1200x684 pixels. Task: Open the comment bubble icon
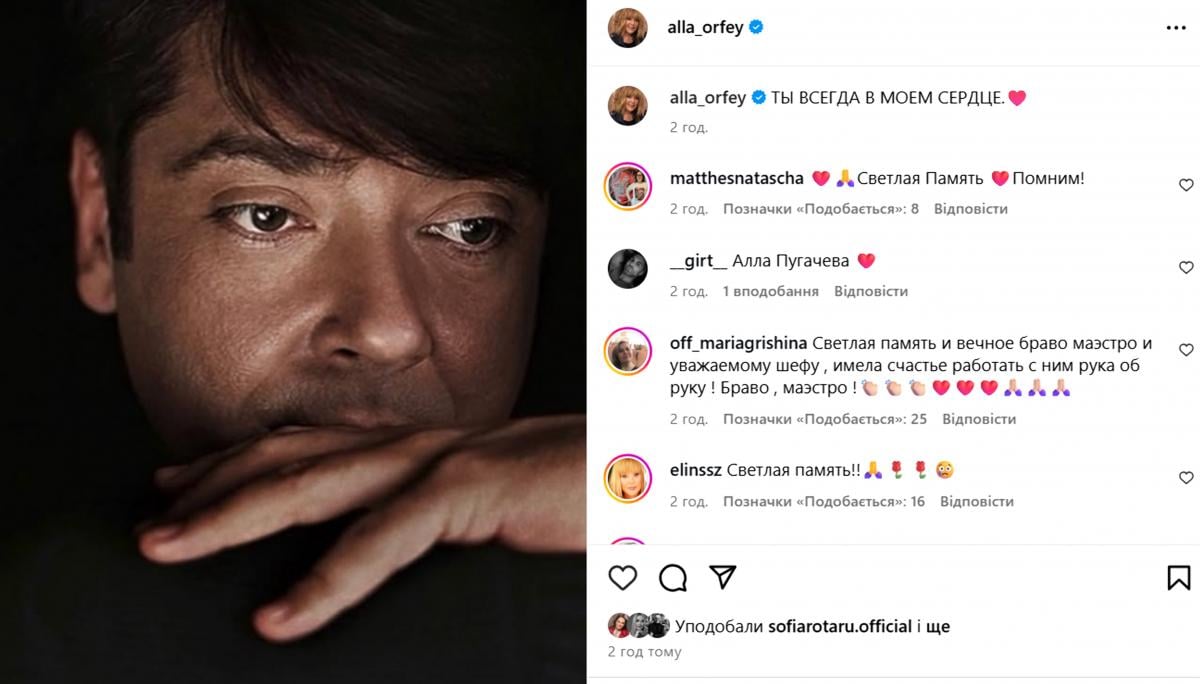pyautogui.click(x=673, y=577)
